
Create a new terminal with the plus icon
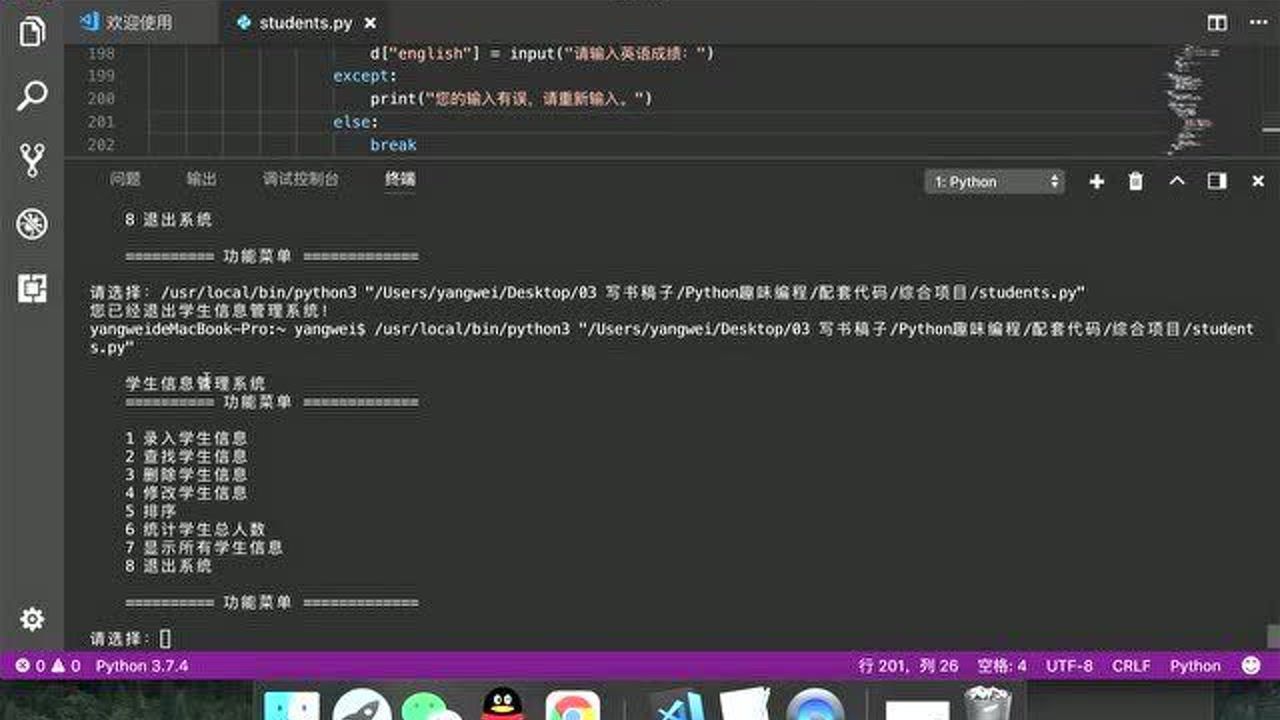(1096, 181)
